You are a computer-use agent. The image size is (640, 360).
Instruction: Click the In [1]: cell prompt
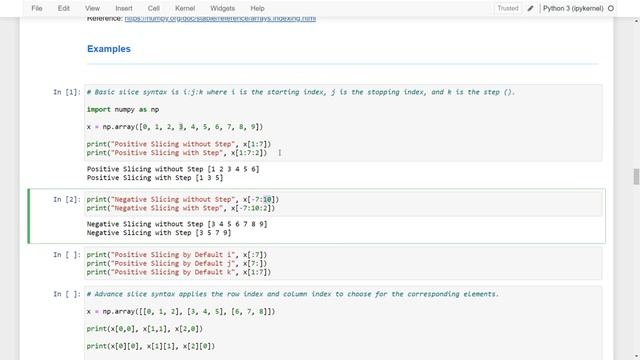pos(67,92)
